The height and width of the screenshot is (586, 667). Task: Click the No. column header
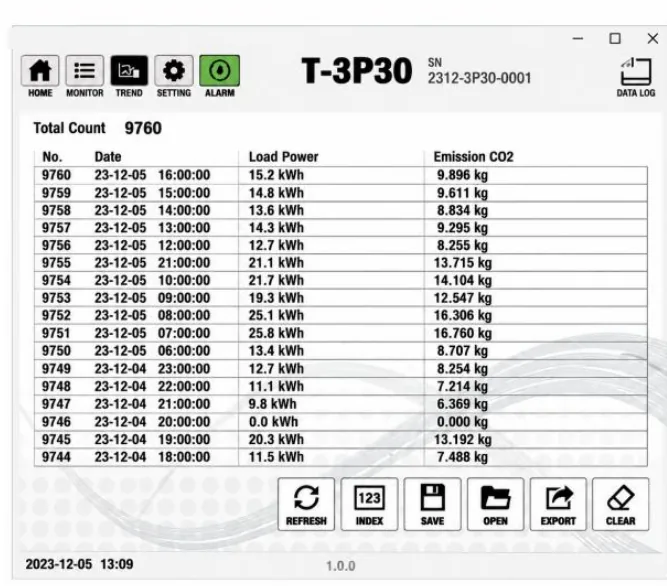[x=52, y=157]
